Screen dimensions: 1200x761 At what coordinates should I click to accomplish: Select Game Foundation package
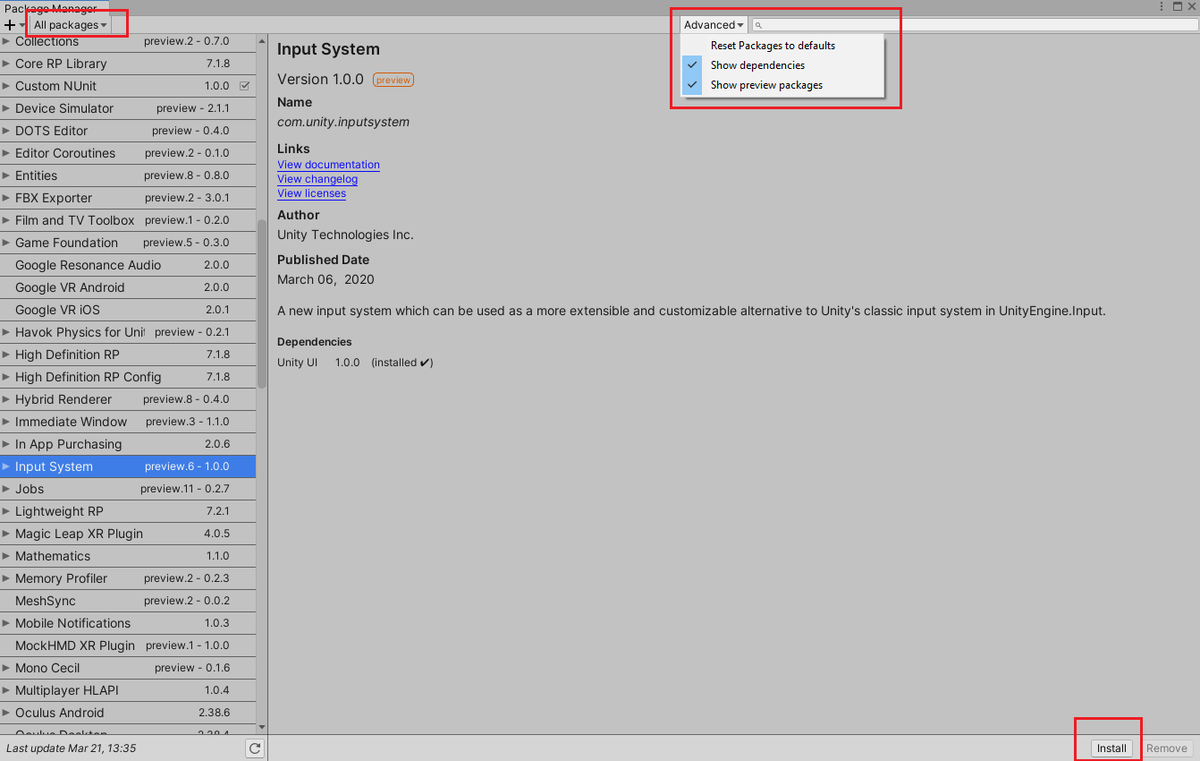pos(128,242)
